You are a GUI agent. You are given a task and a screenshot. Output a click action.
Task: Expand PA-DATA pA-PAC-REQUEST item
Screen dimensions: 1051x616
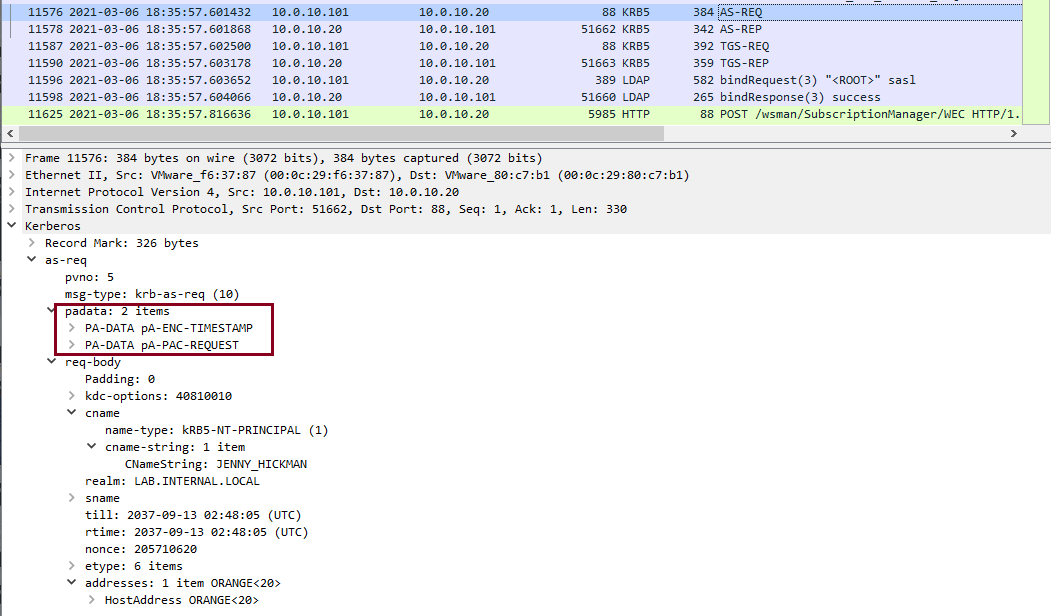coord(72,345)
